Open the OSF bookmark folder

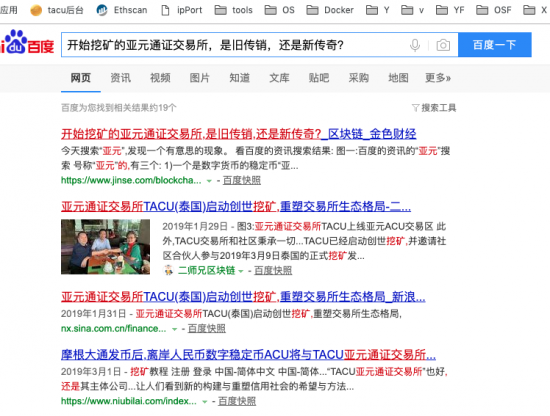(x=494, y=10)
